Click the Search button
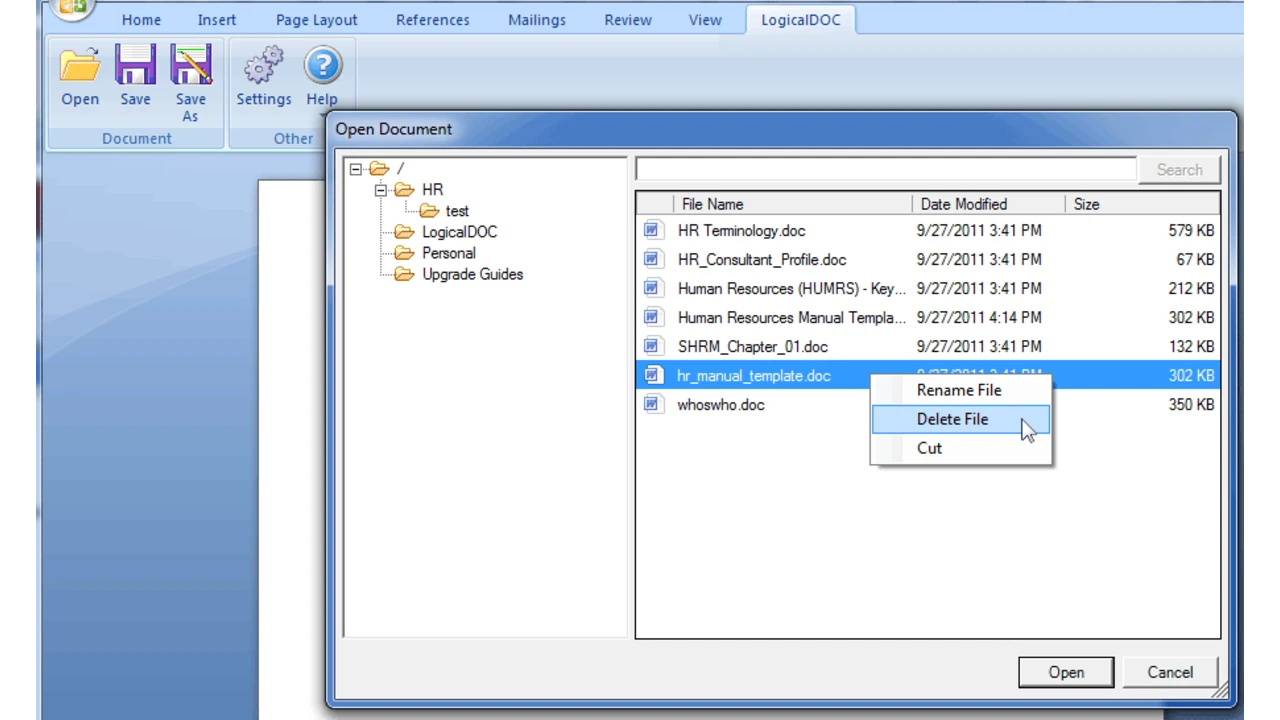The width and height of the screenshot is (1280, 720). (1179, 169)
